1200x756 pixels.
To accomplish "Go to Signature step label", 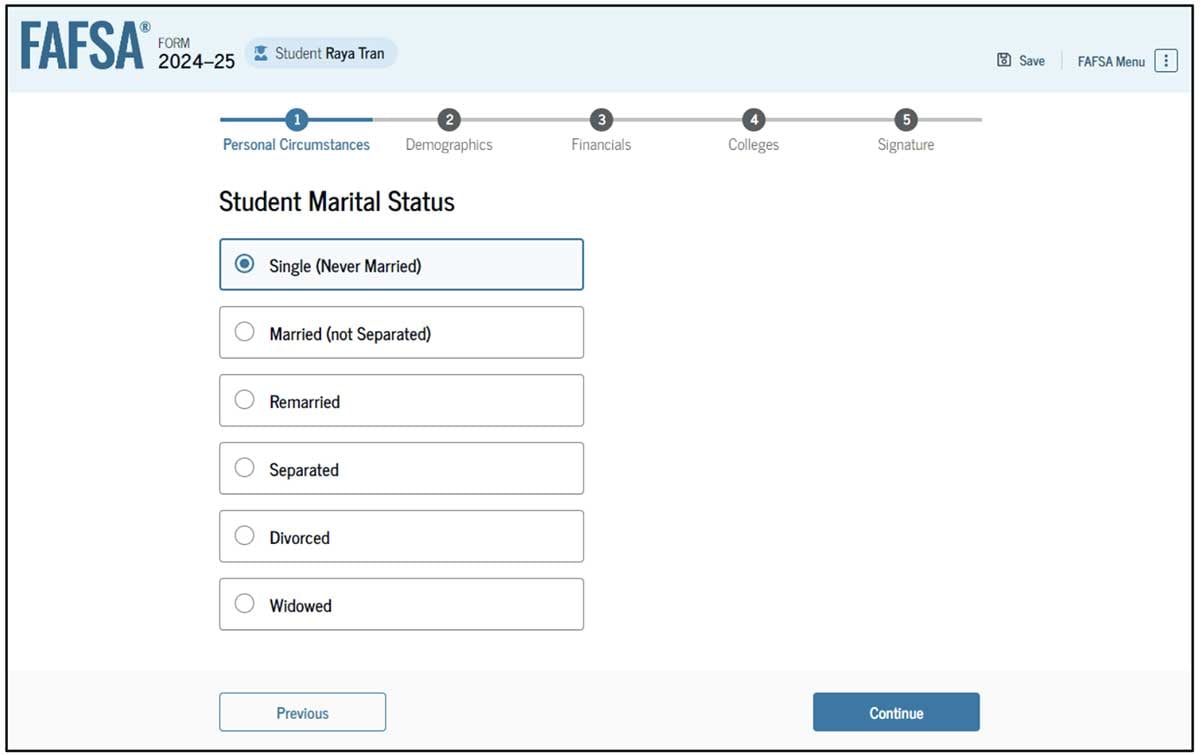I will coord(906,145).
